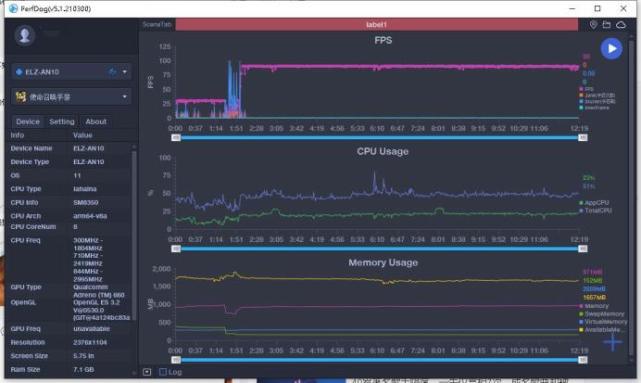Toggle the TotalCPU legend entry

(x=596, y=211)
